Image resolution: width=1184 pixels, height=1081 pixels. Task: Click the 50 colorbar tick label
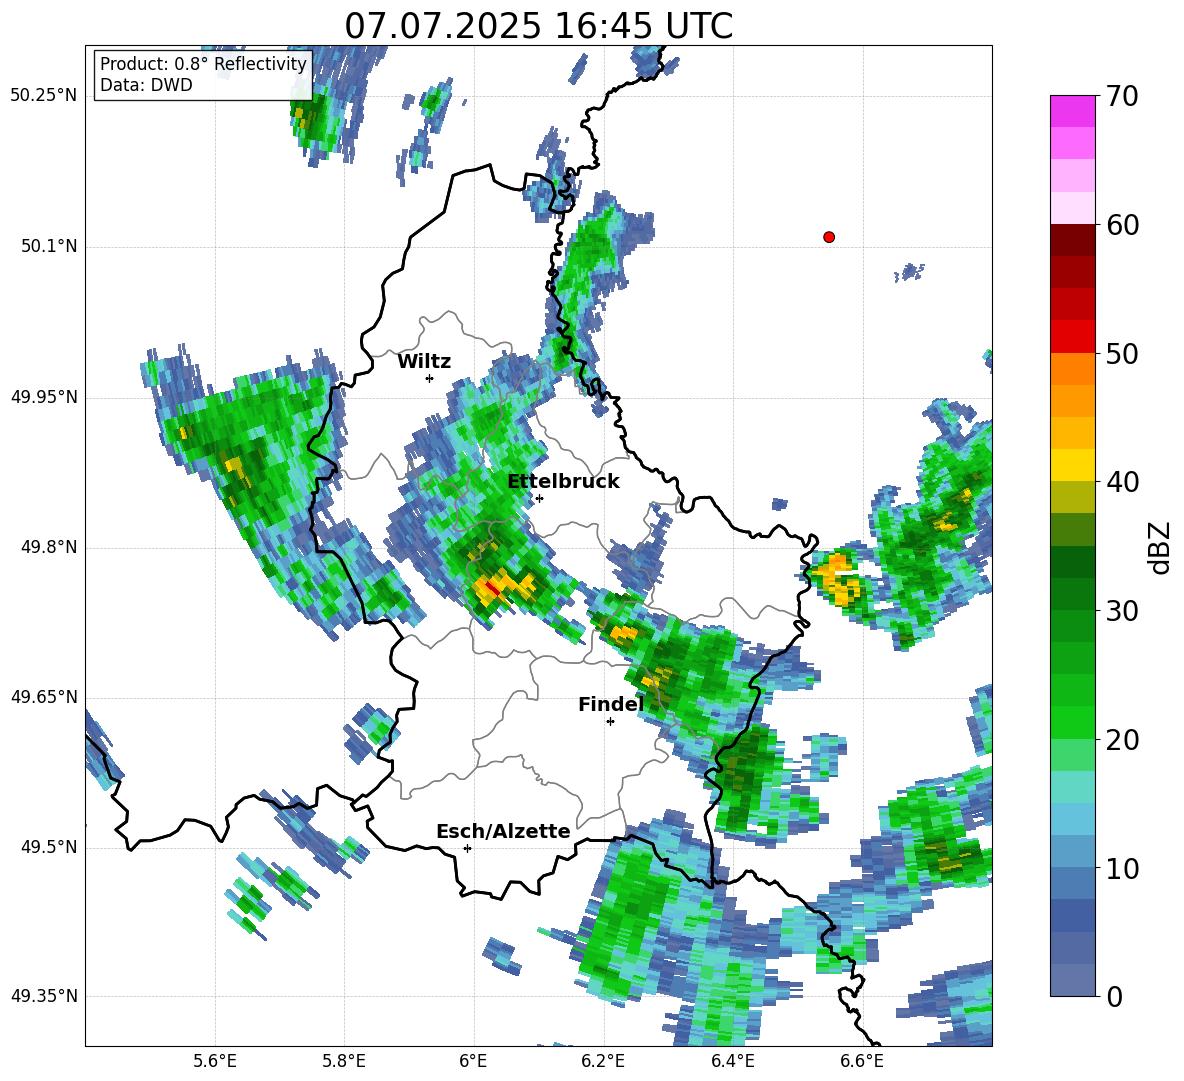[1121, 353]
